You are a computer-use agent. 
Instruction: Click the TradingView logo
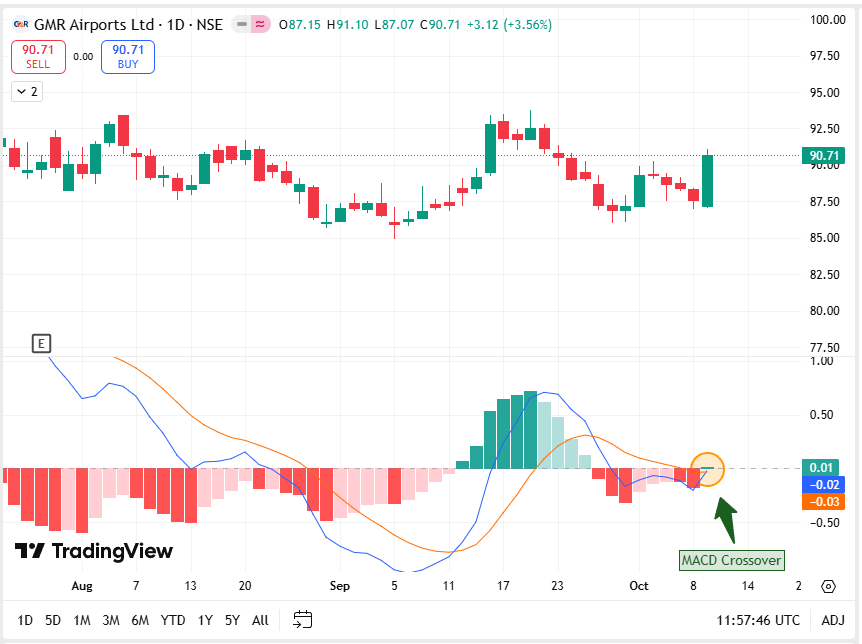[94, 551]
